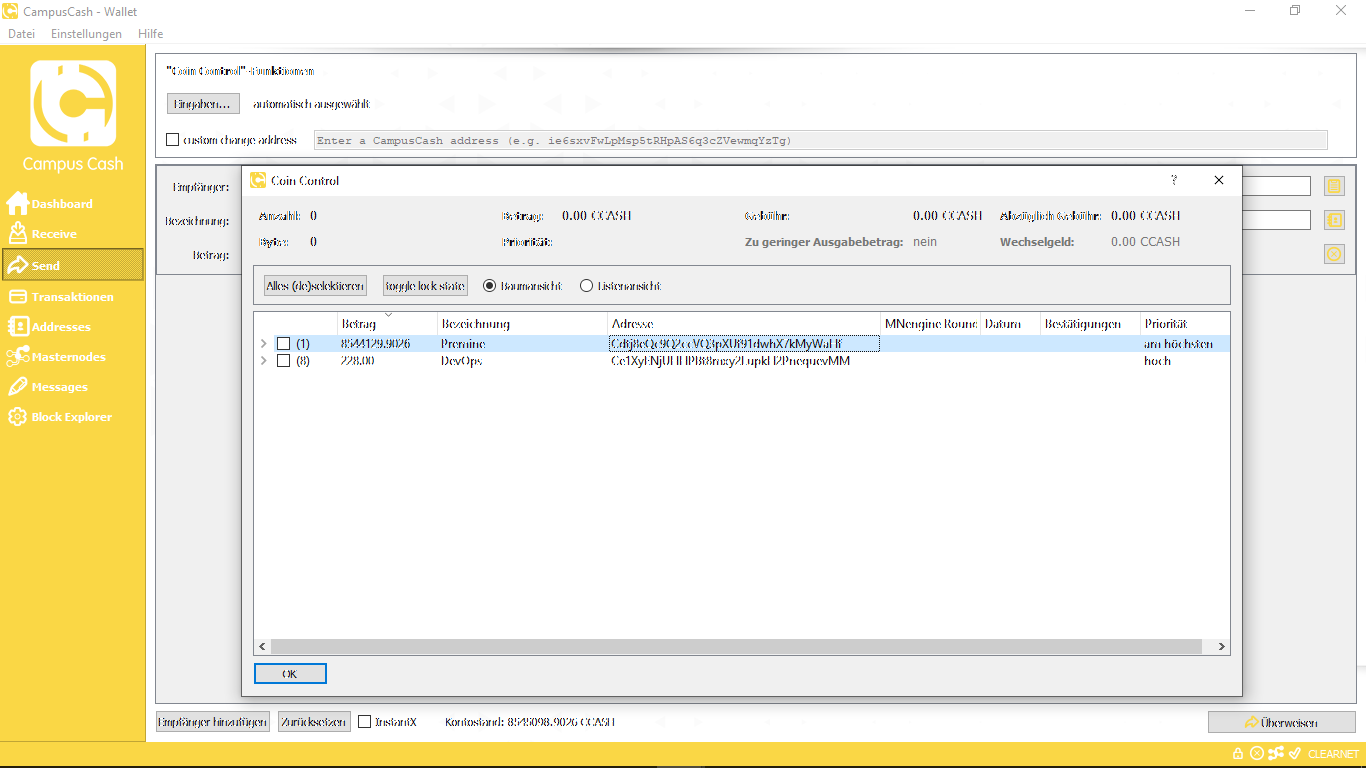This screenshot has width=1366, height=768.
Task: Click the lock icon in status bar
Action: coord(1238,754)
